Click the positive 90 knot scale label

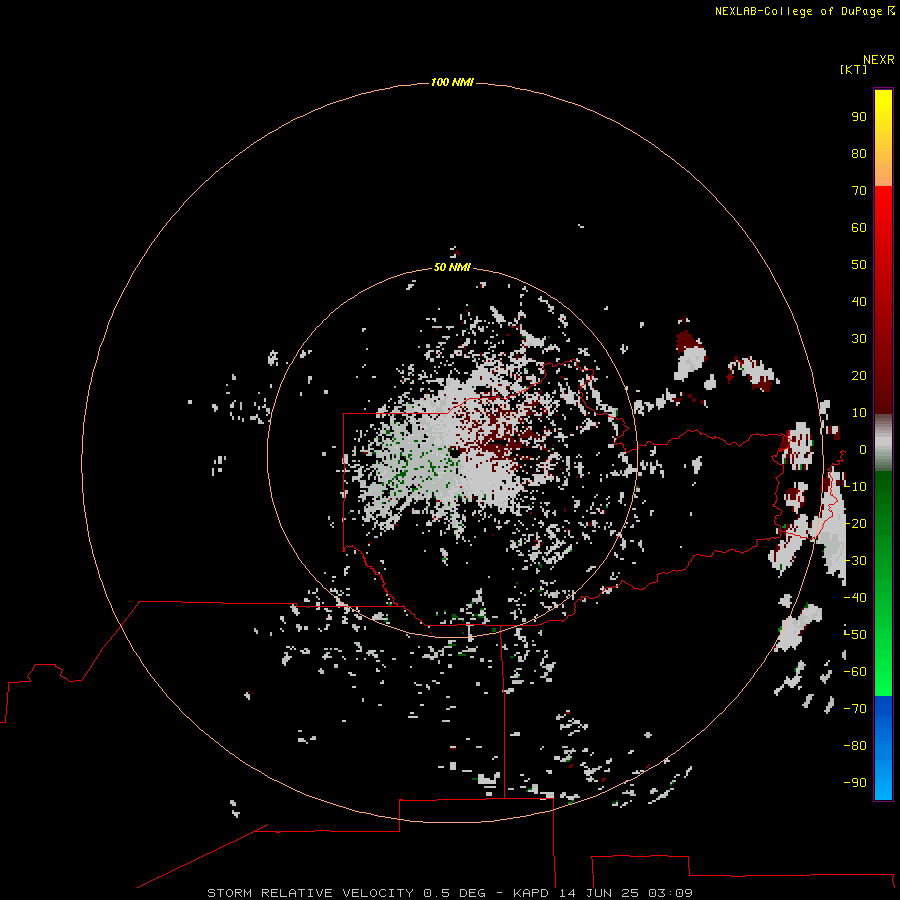859,117
